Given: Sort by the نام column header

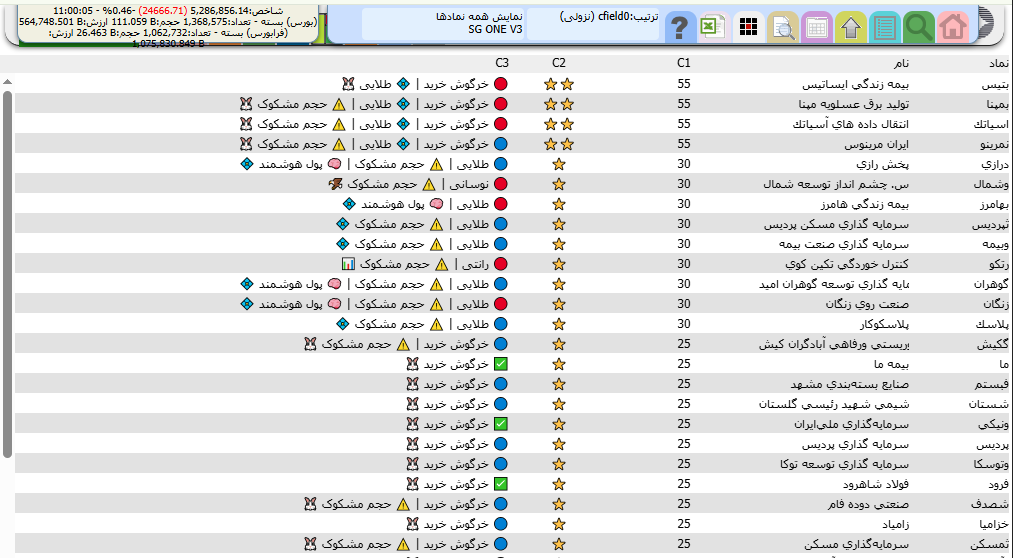Looking at the screenshot, I should pyautogui.click(x=902, y=63).
